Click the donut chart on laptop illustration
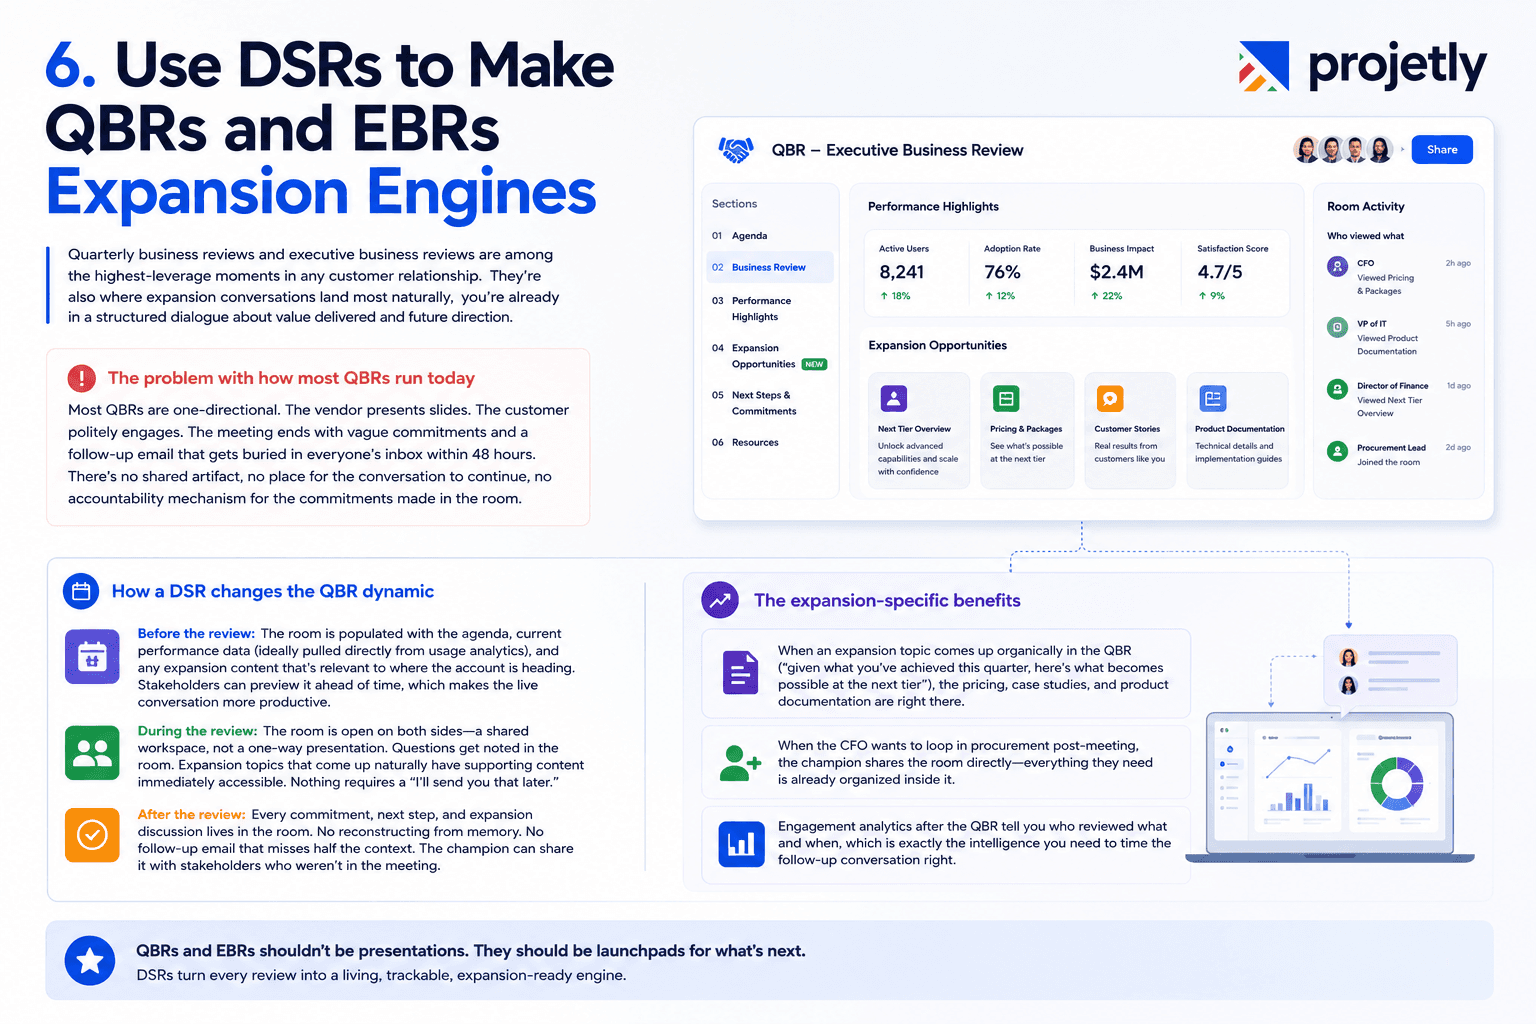The width and height of the screenshot is (1536, 1024). pyautogui.click(x=1396, y=783)
